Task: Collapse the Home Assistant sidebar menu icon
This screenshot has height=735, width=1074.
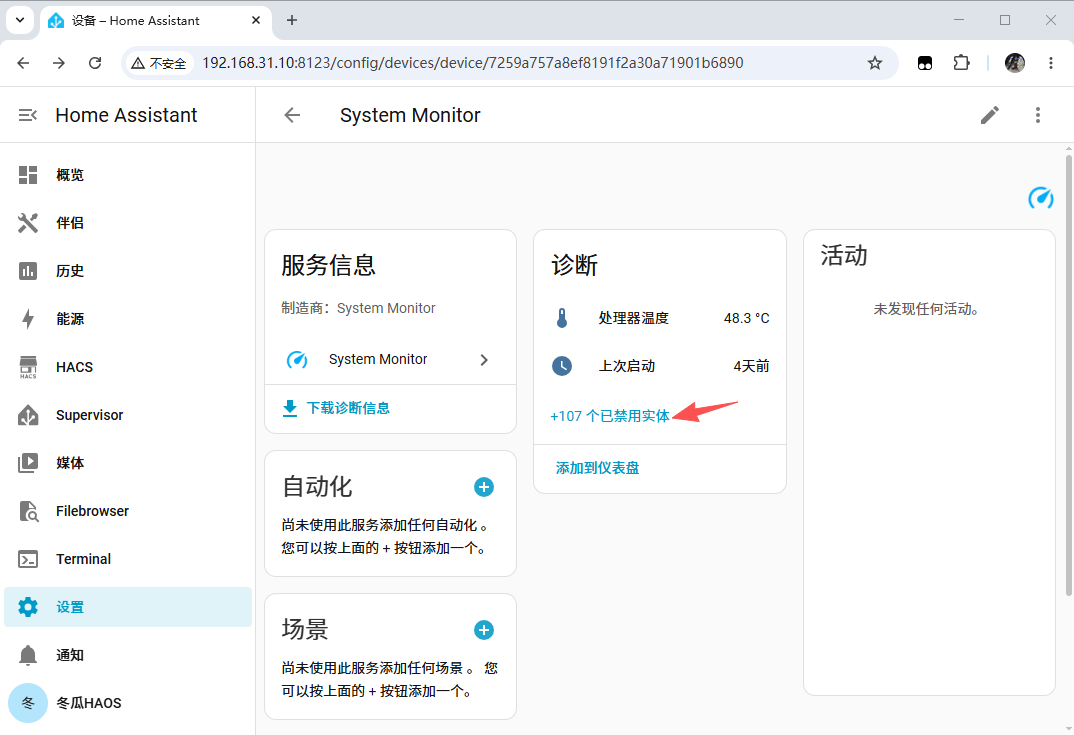Action: coord(27,115)
